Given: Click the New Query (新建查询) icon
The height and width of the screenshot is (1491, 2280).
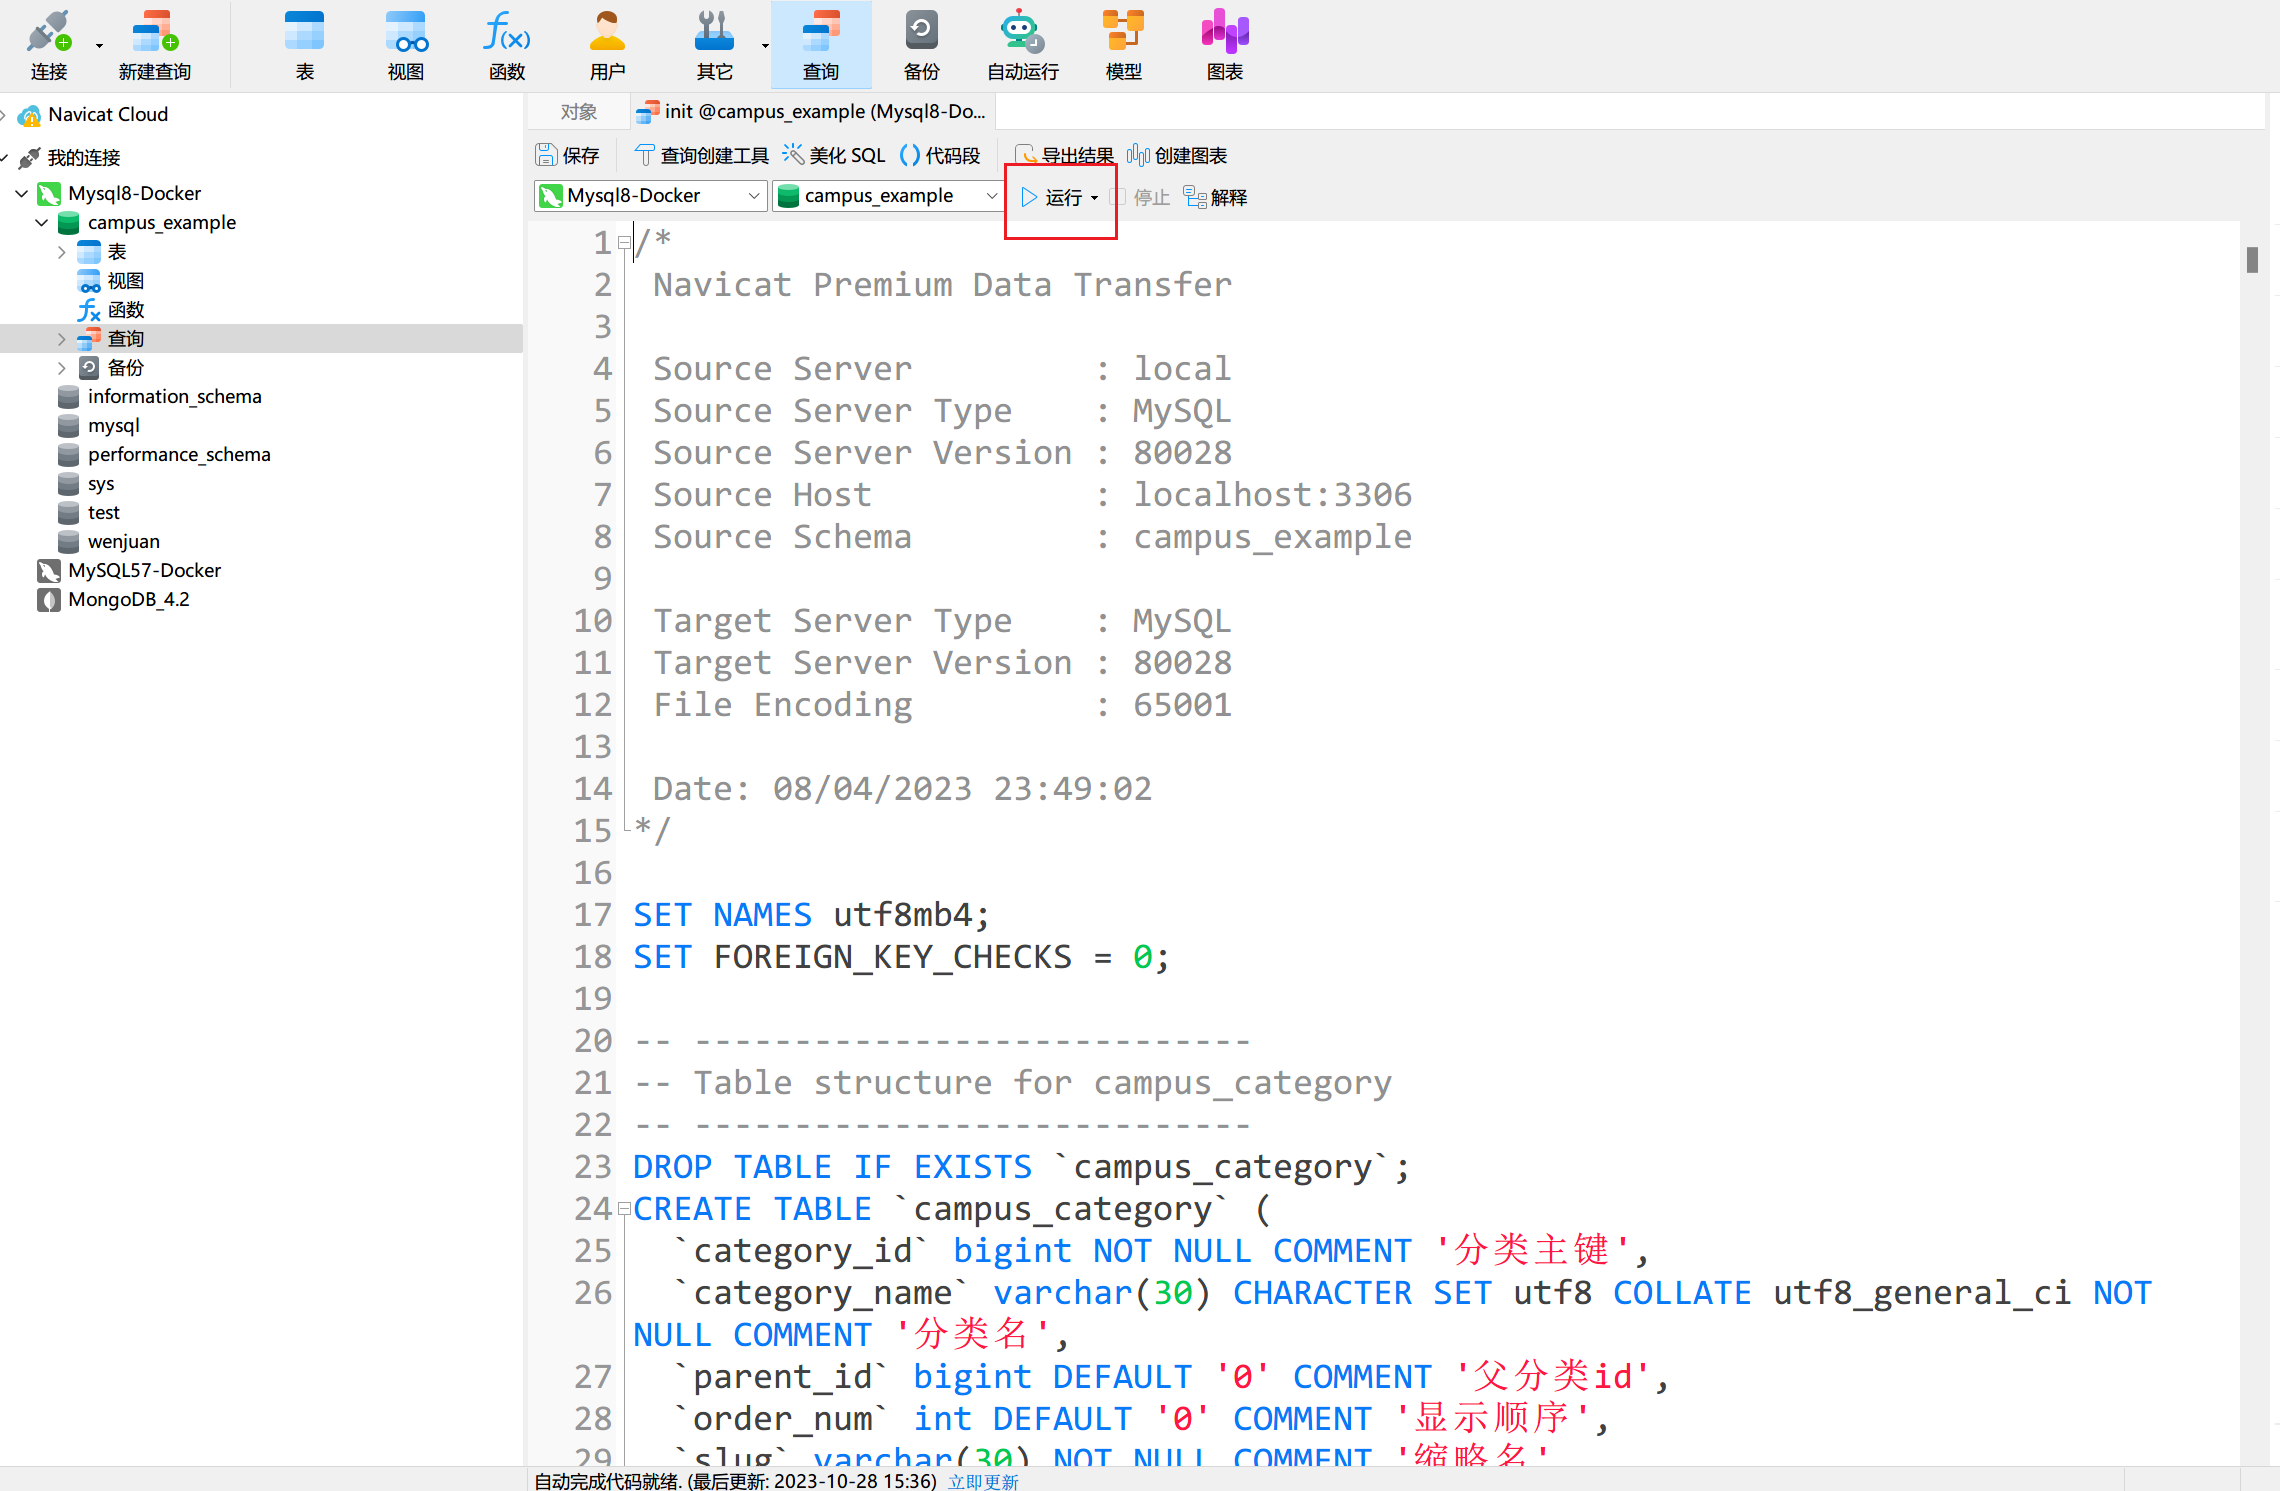Looking at the screenshot, I should pyautogui.click(x=155, y=44).
